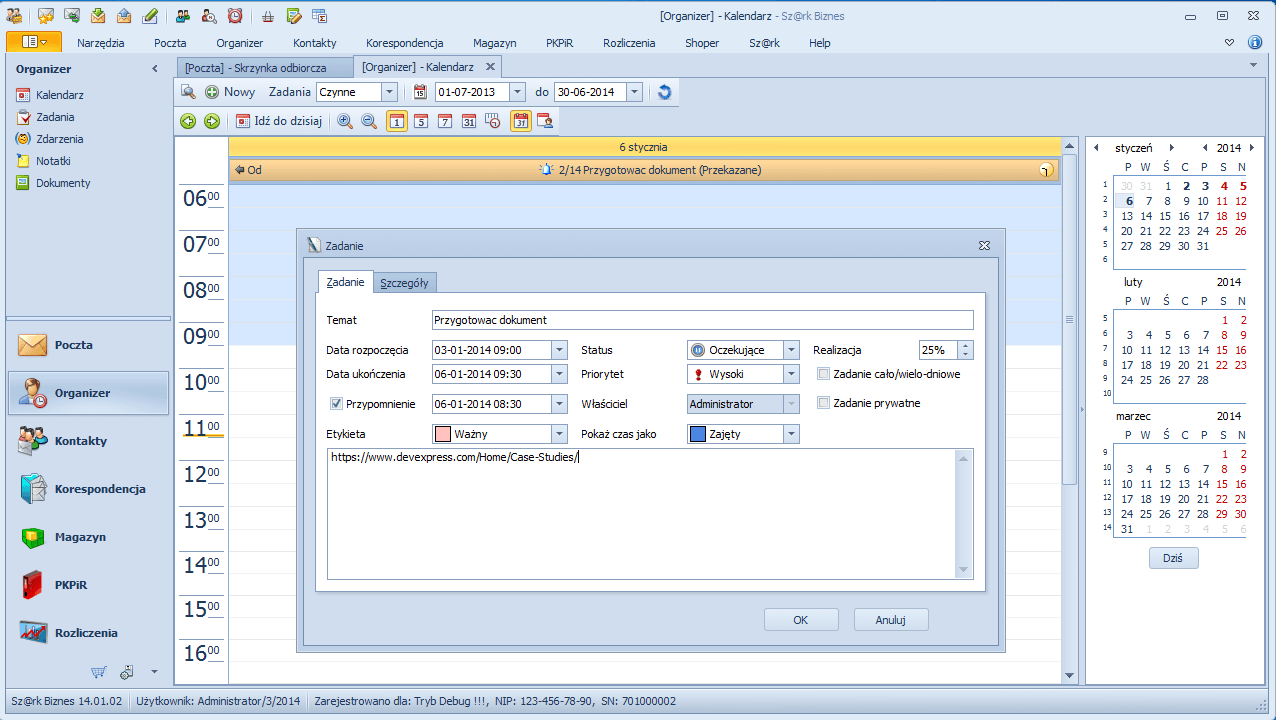The height and width of the screenshot is (720, 1276).
Task: Click the zoom out magnifier icon
Action: click(x=369, y=121)
